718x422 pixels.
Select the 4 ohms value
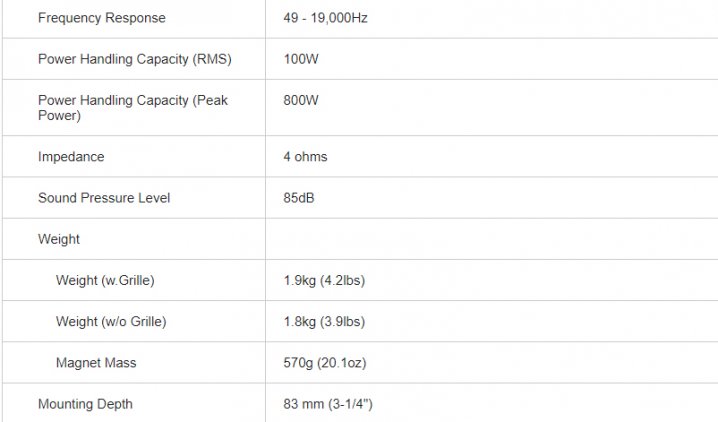coord(305,157)
